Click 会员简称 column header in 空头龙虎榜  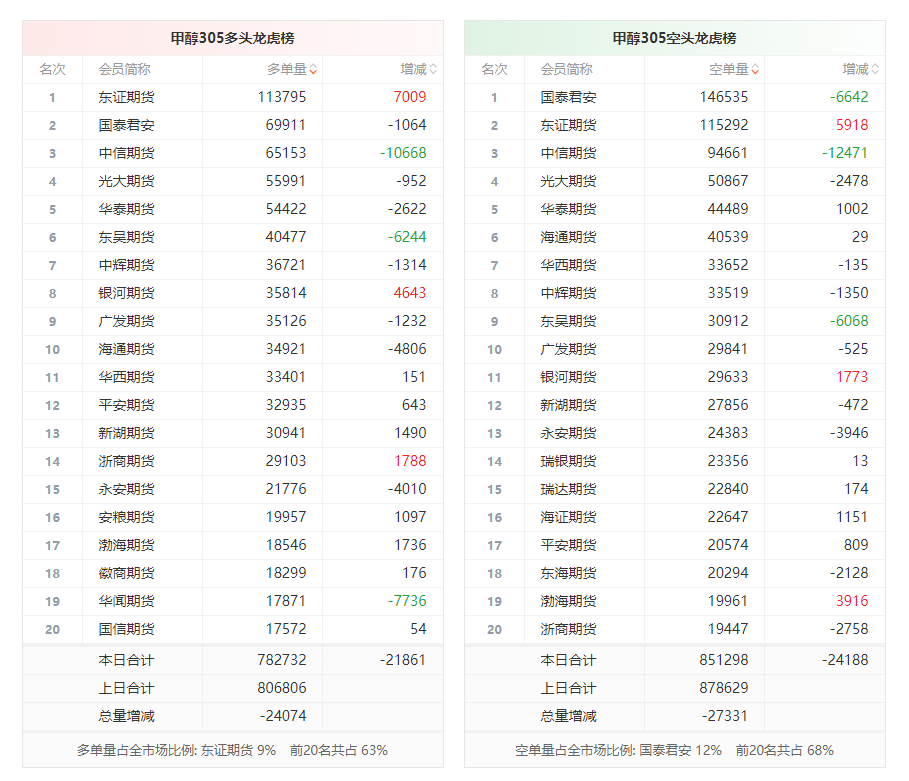(x=566, y=69)
